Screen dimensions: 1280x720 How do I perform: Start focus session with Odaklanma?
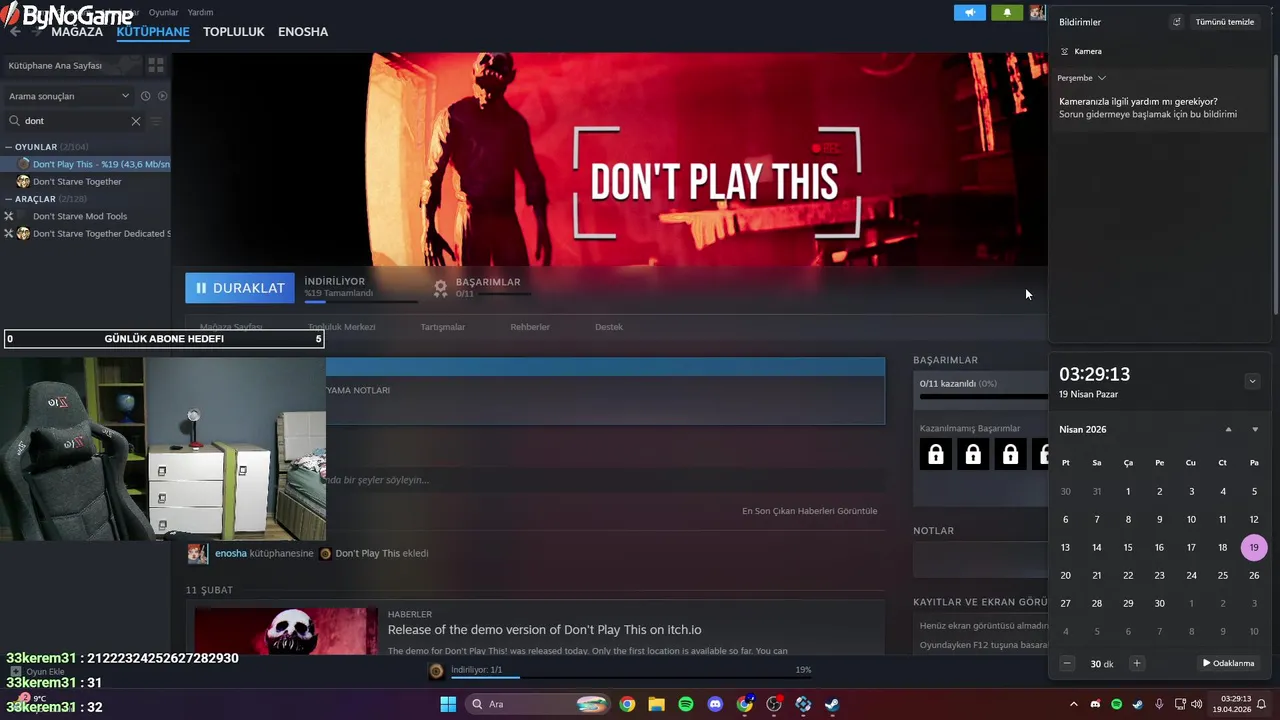click(1229, 663)
